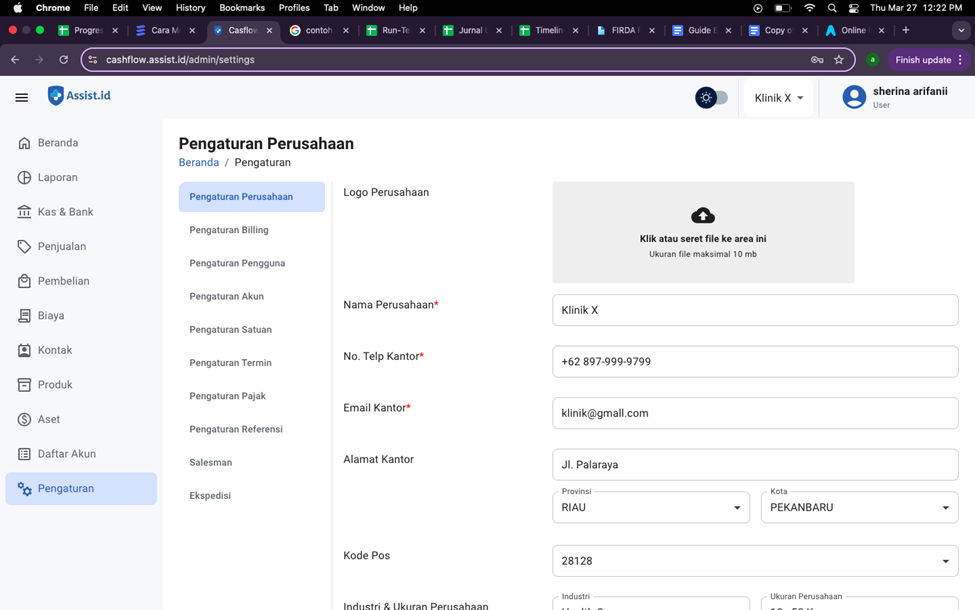Open the Bookmarks menu in menu bar
Image resolution: width=975 pixels, height=610 pixels.
[242, 7]
